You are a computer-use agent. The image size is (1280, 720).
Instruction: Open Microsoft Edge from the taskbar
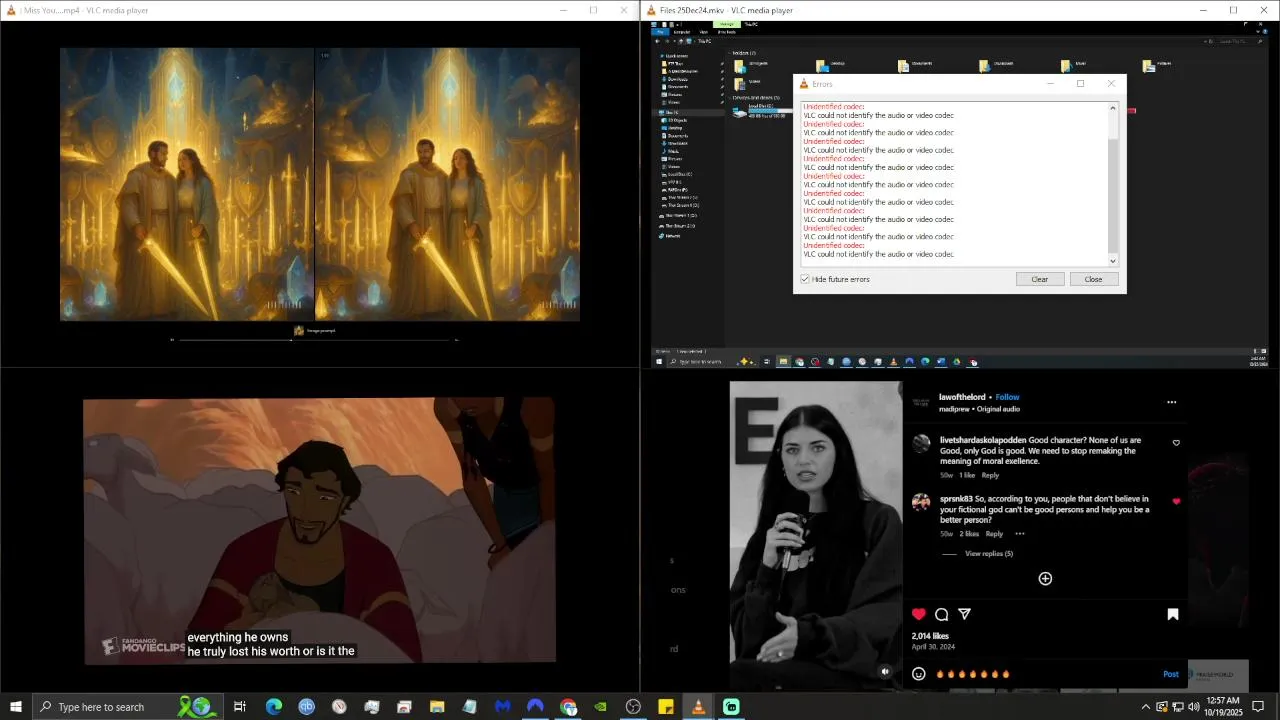pyautogui.click(x=273, y=707)
